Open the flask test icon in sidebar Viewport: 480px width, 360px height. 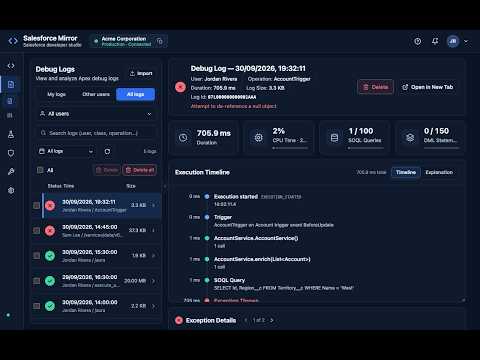[11, 134]
